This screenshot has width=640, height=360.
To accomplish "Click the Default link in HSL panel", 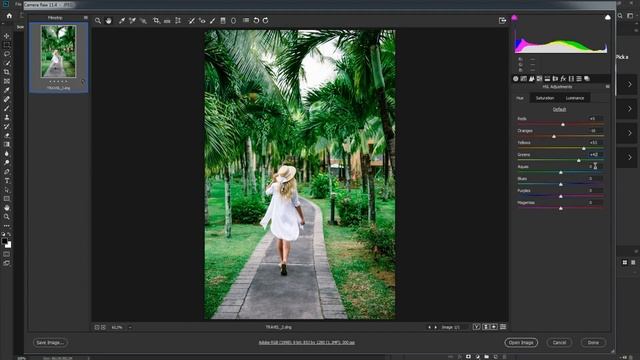I will coord(559,109).
